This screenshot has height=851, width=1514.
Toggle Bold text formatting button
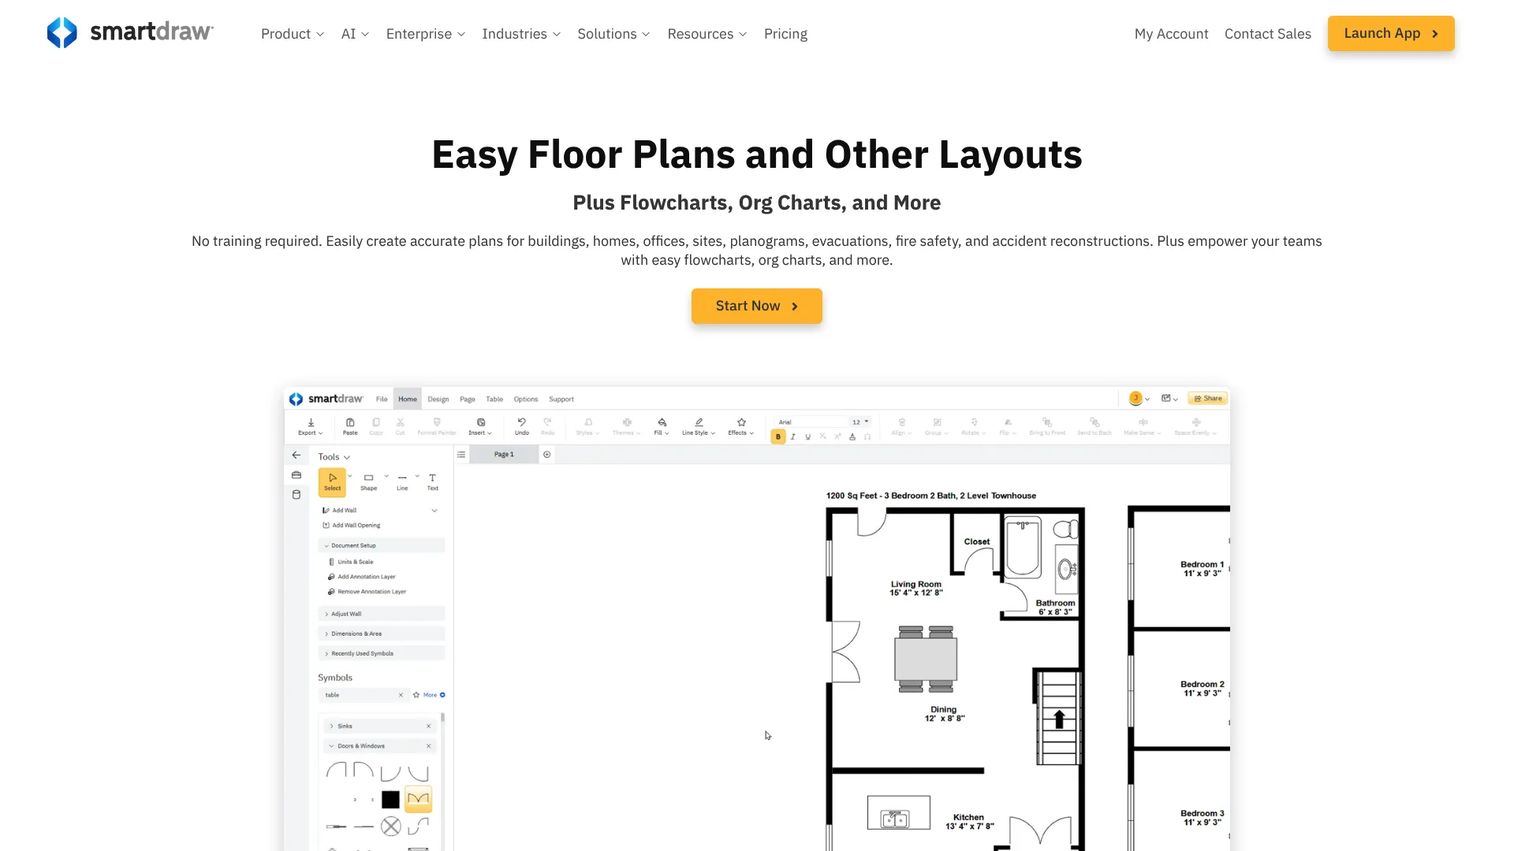(778, 437)
